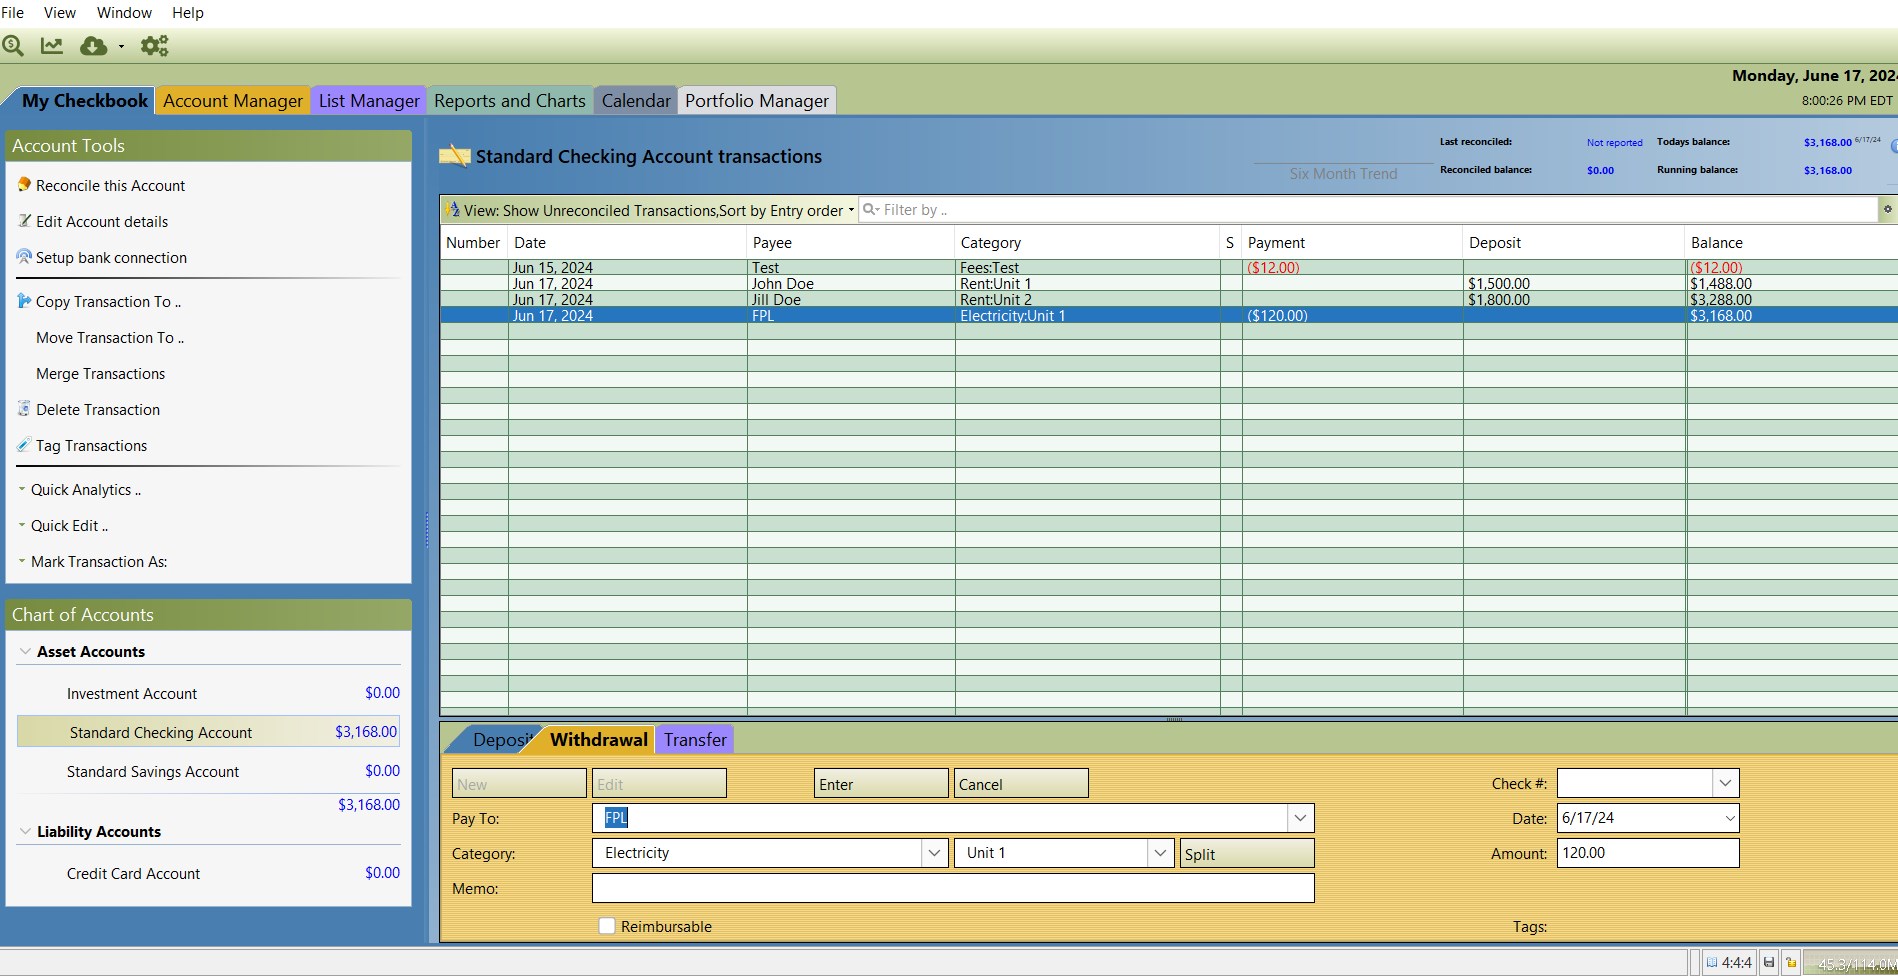Viewport: 1898px width, 976px height.
Task: Collapse the Liability Accounts group
Action: (x=25, y=831)
